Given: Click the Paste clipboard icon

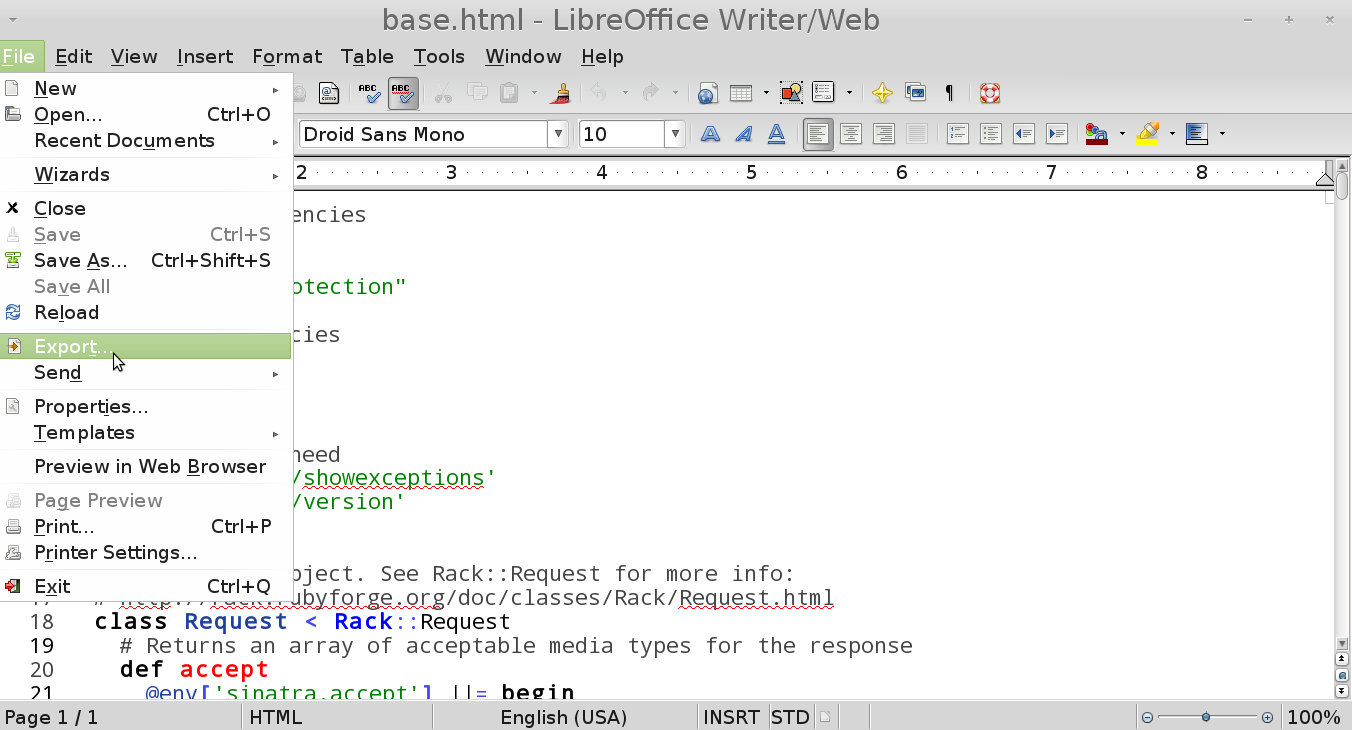Looking at the screenshot, I should pos(510,94).
